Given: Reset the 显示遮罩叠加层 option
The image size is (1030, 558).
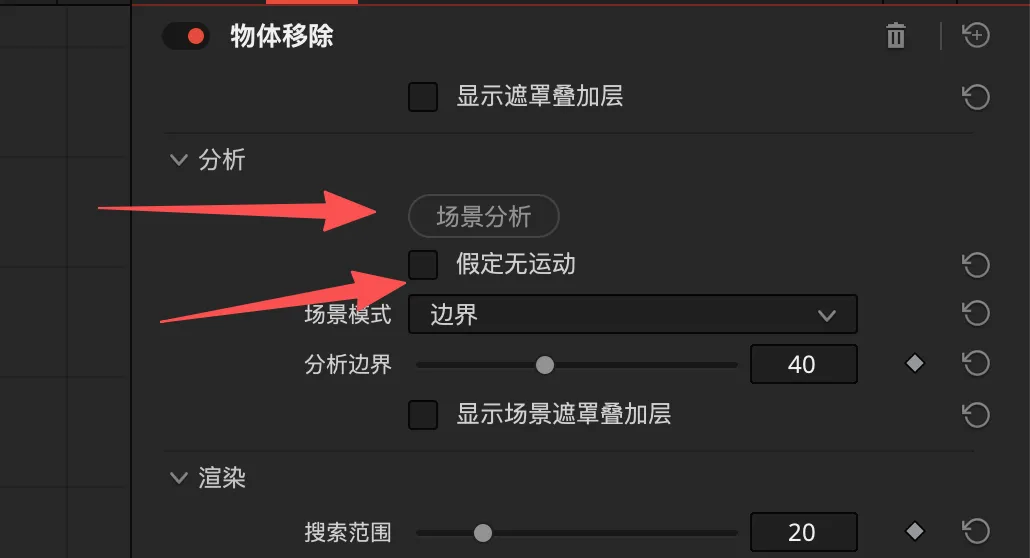Looking at the screenshot, I should point(975,97).
